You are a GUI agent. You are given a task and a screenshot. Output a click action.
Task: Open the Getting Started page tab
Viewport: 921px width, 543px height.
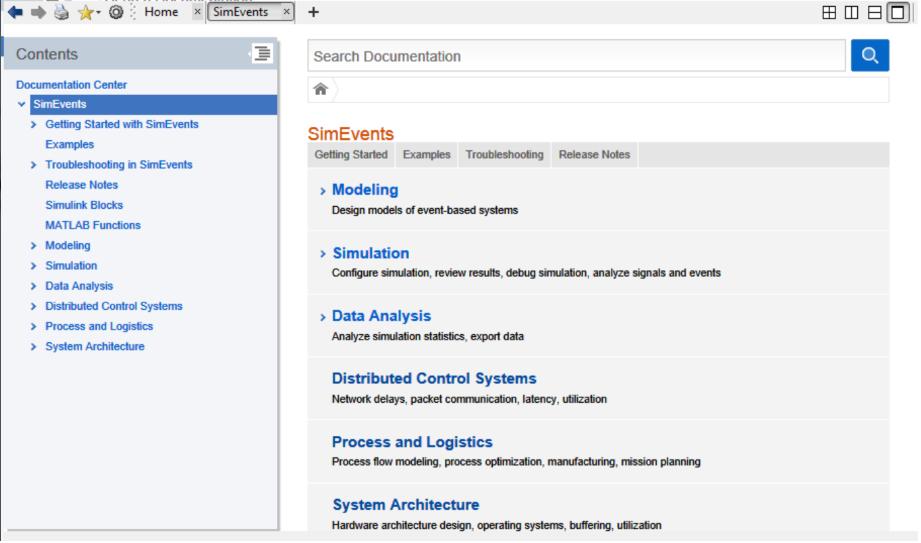pos(351,155)
